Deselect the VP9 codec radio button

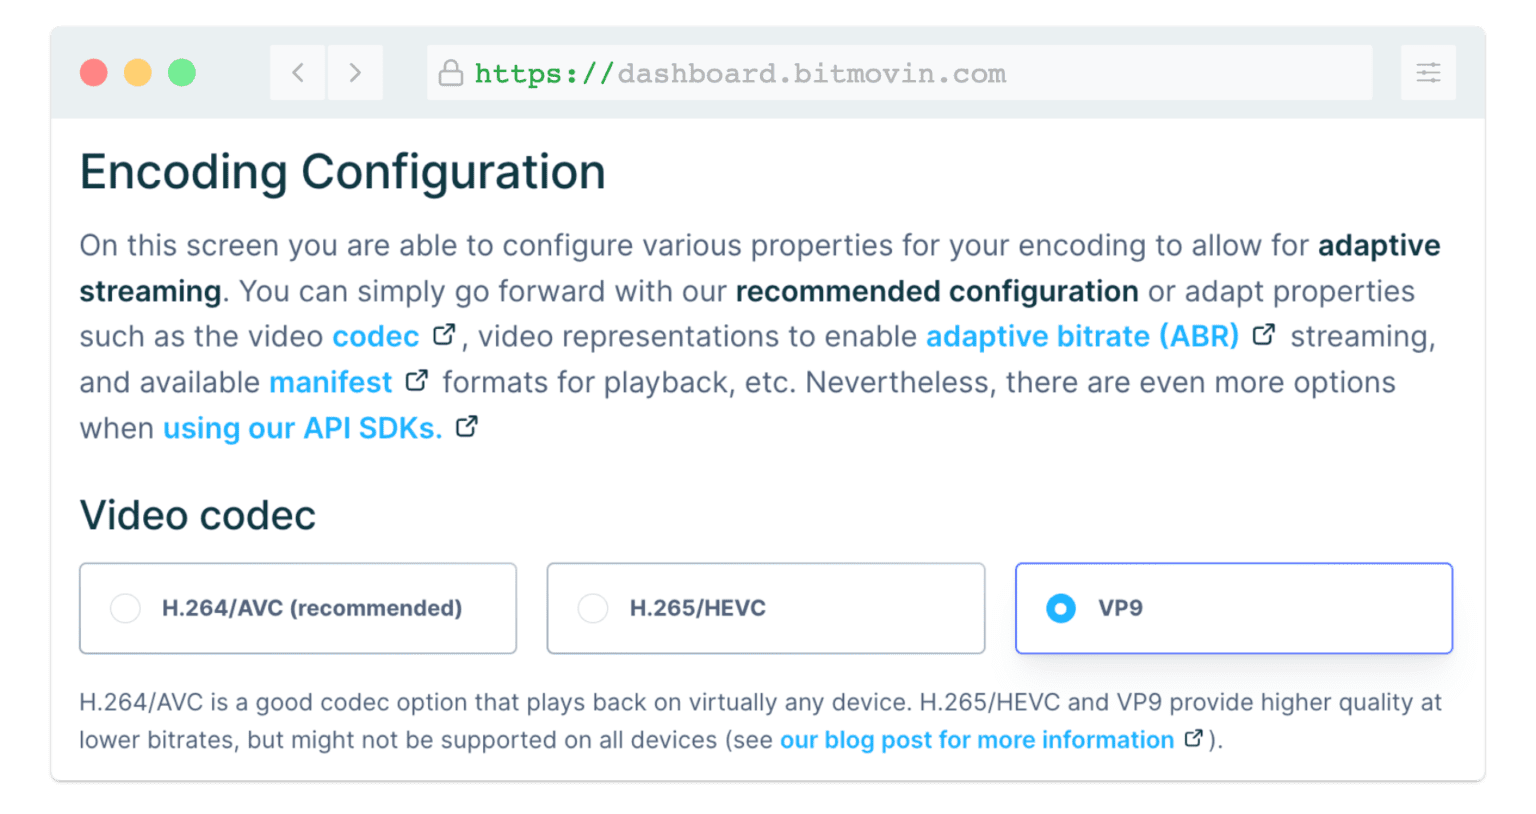pyautogui.click(x=1061, y=608)
